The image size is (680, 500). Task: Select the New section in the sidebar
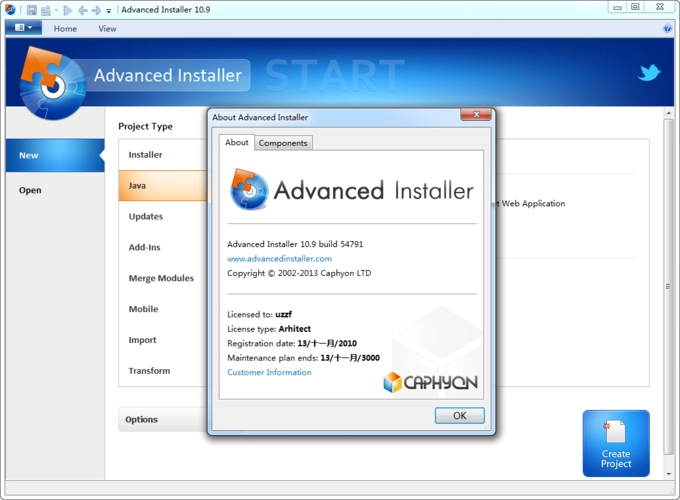point(55,155)
